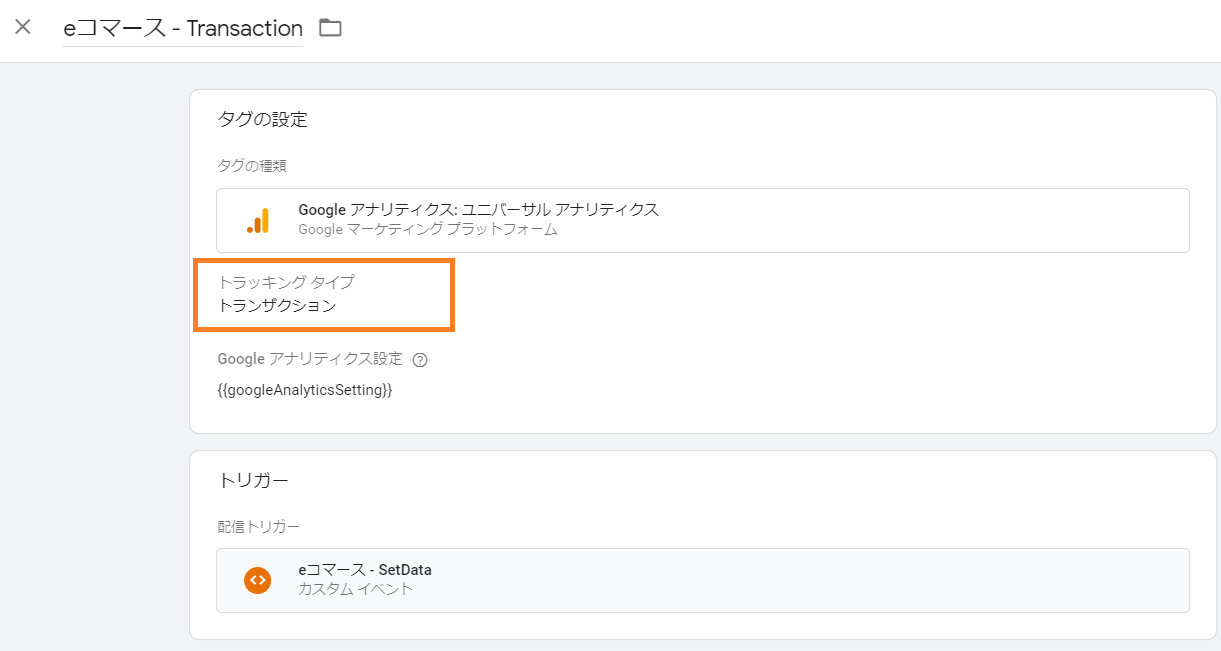The height and width of the screenshot is (651, 1221).
Task: Click the トラッキング タイプ label
Action: coord(285,283)
